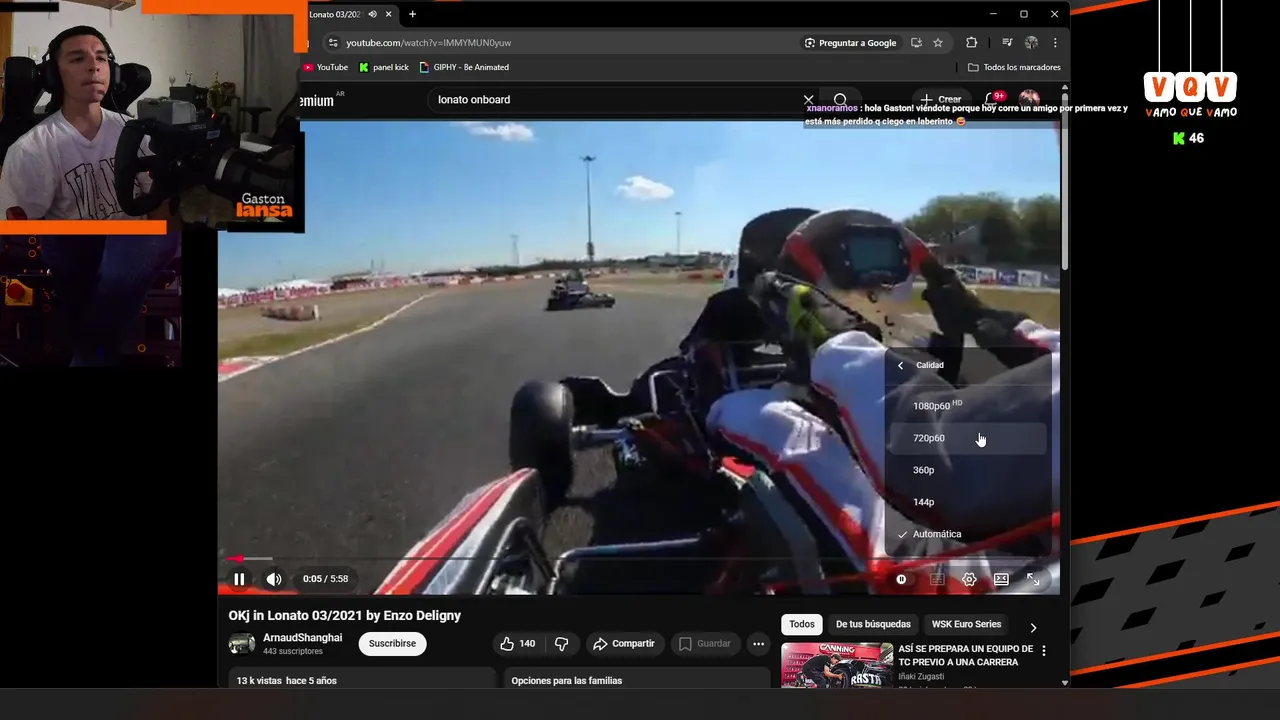This screenshot has height=720, width=1280.
Task: Bookmark this page with star icon
Action: coord(938,43)
